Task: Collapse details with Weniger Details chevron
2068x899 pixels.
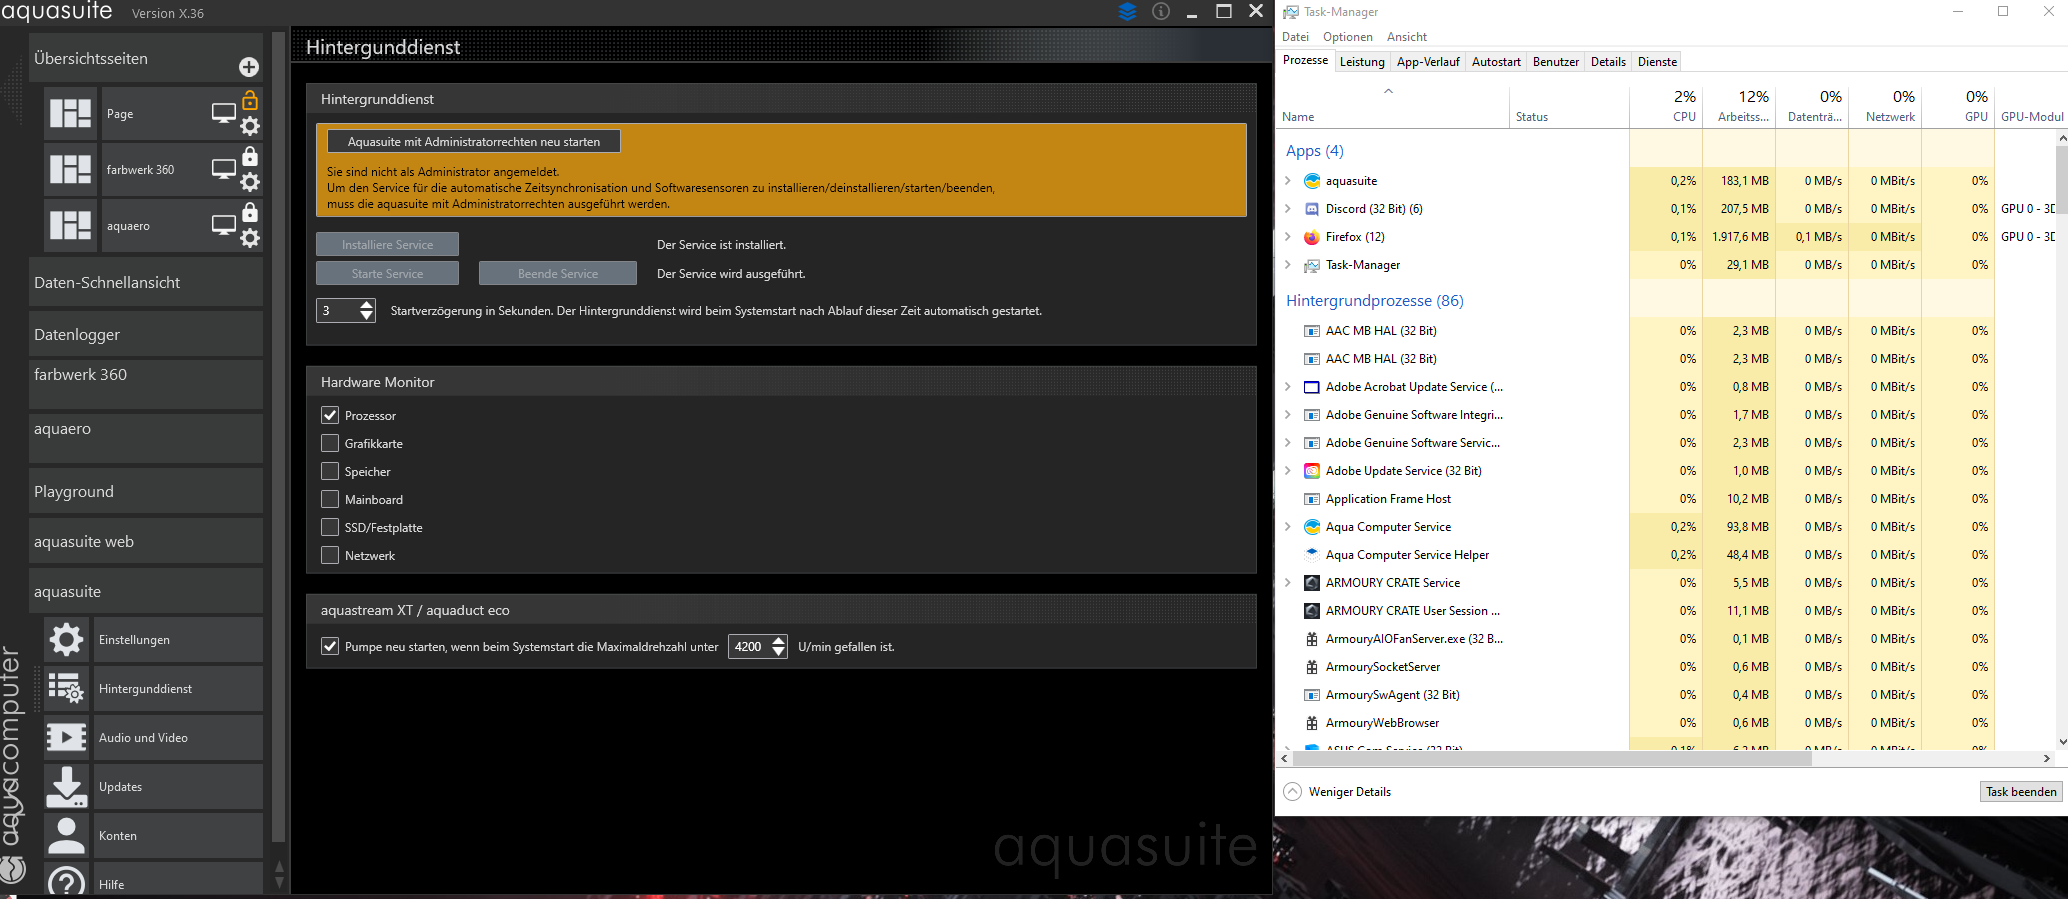Action: pos(1293,791)
